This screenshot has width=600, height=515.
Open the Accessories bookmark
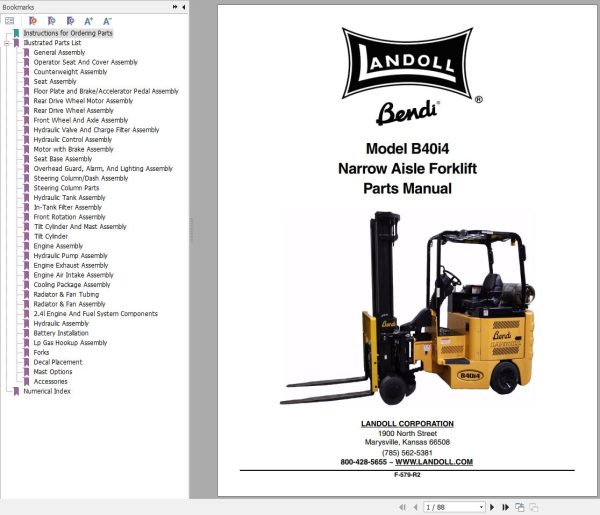(50, 381)
